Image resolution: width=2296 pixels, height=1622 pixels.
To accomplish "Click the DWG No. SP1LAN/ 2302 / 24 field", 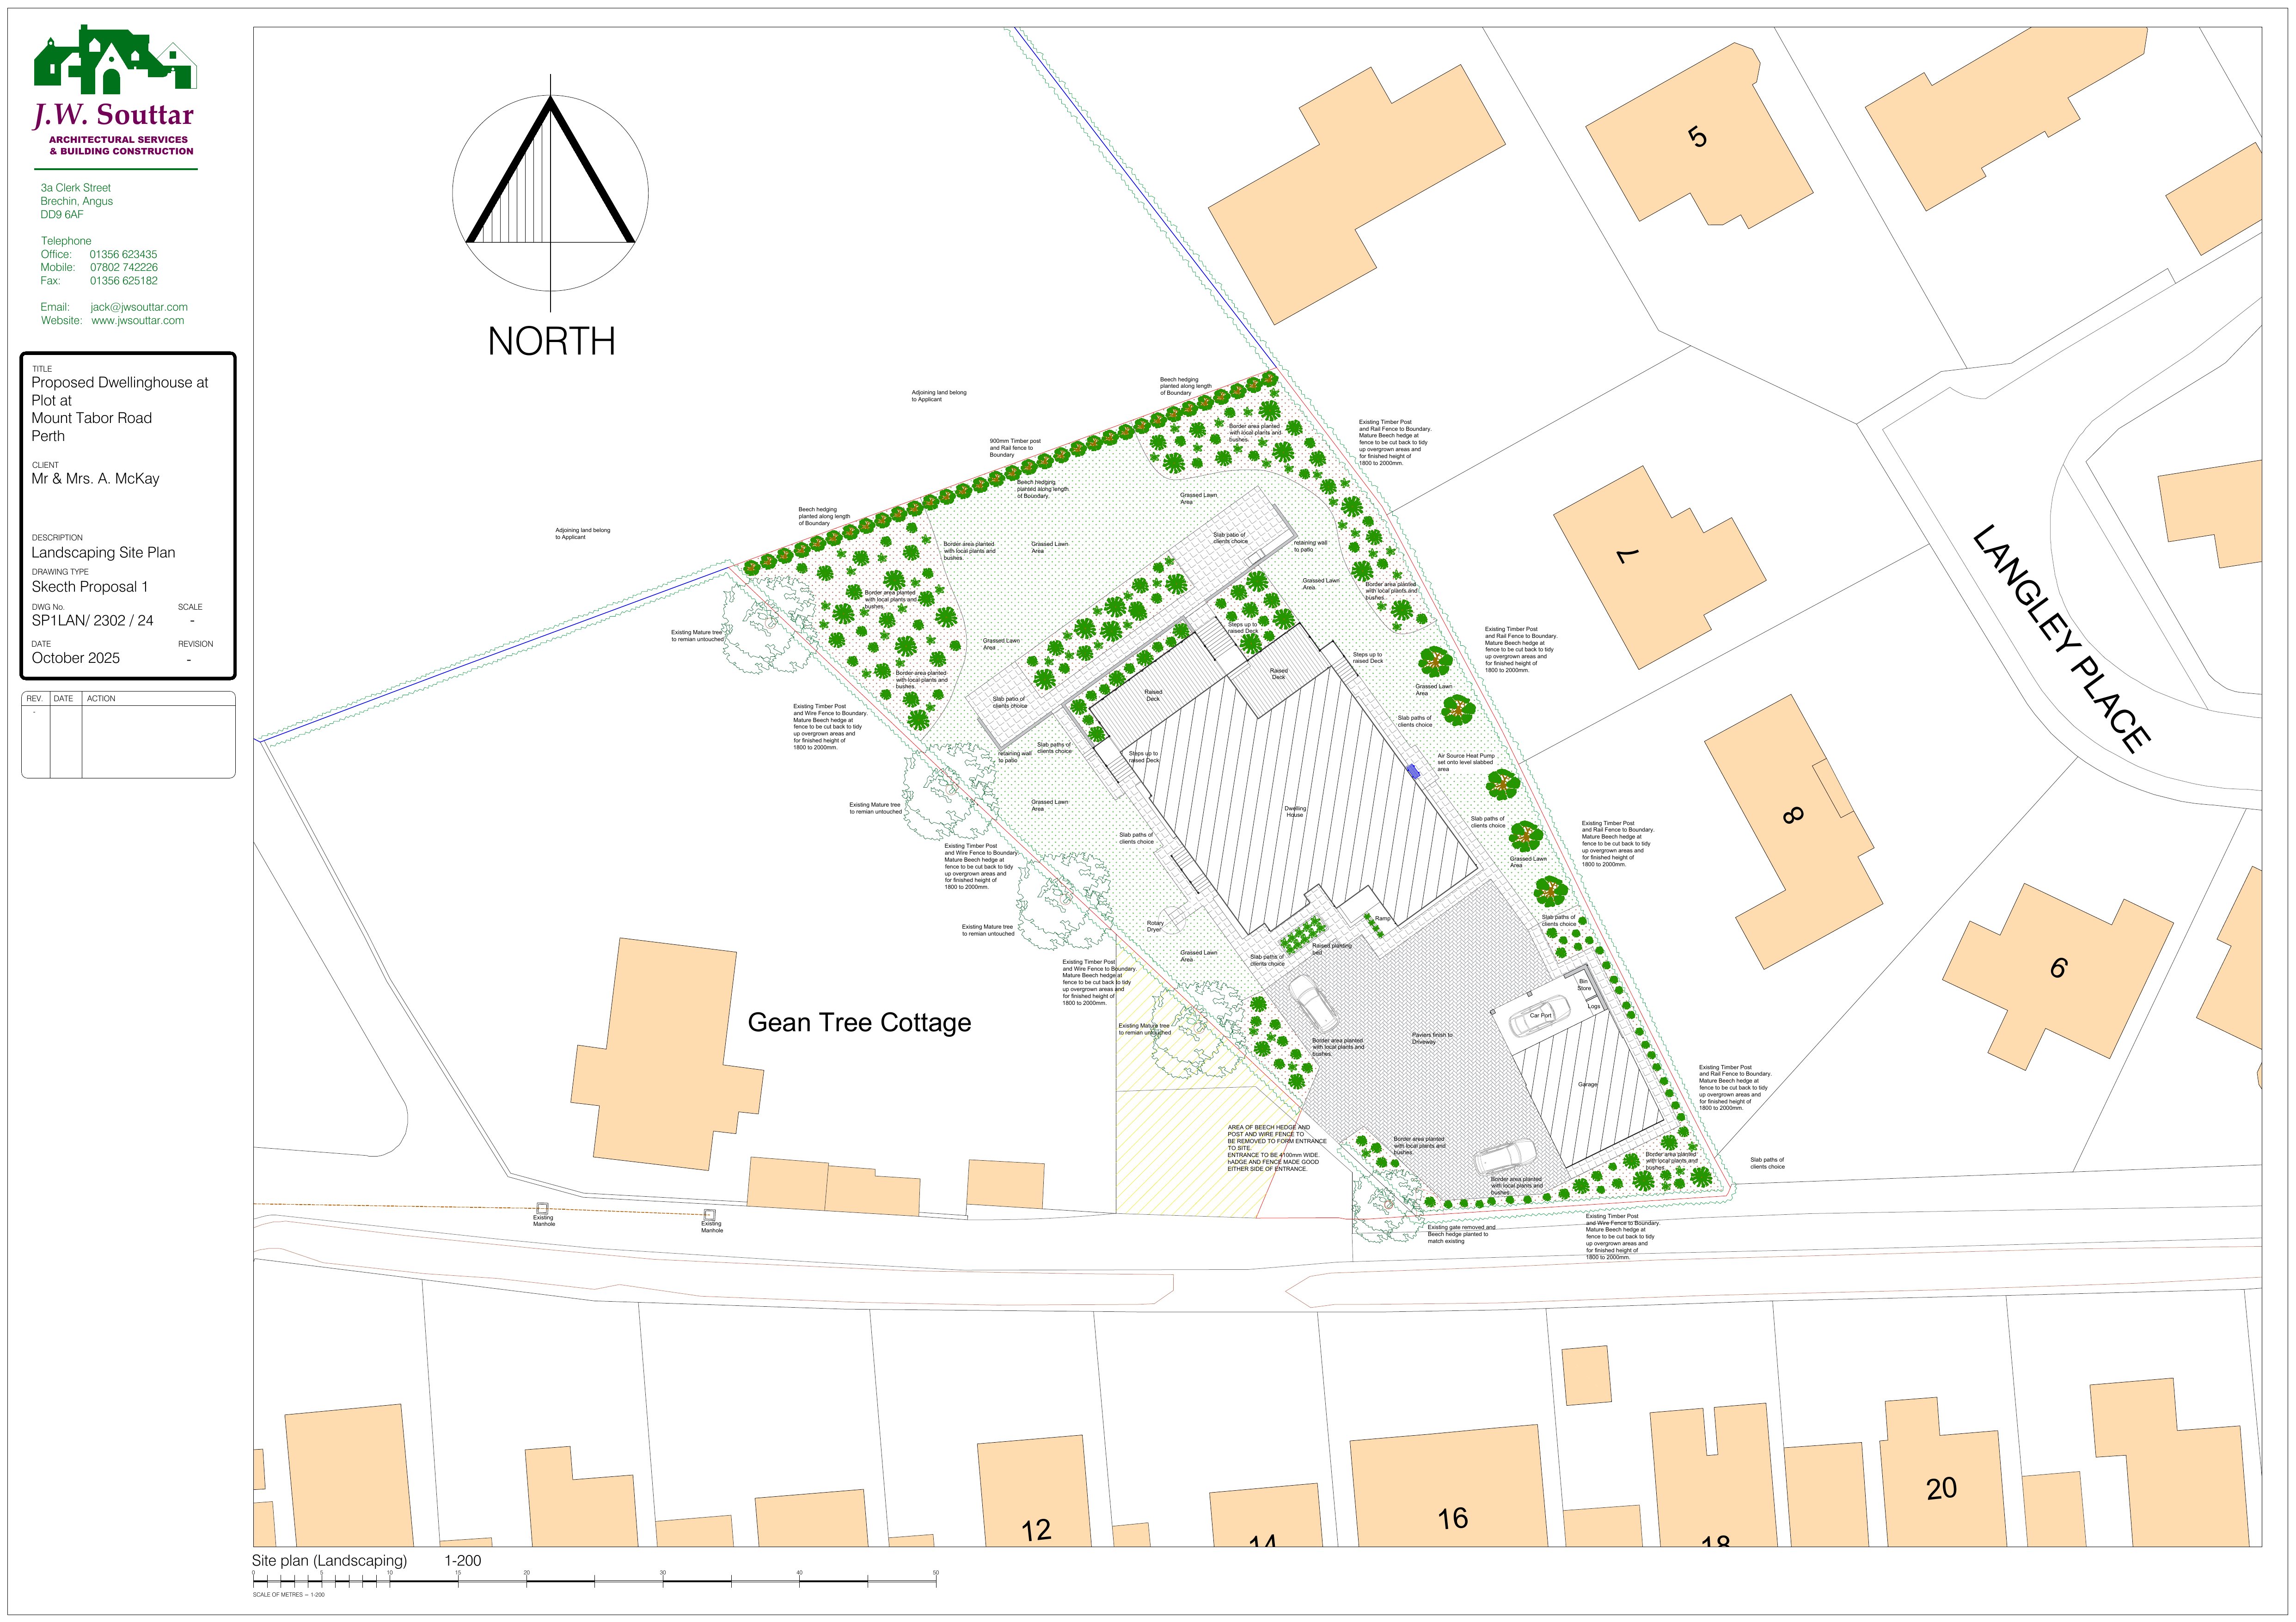I will [x=92, y=620].
